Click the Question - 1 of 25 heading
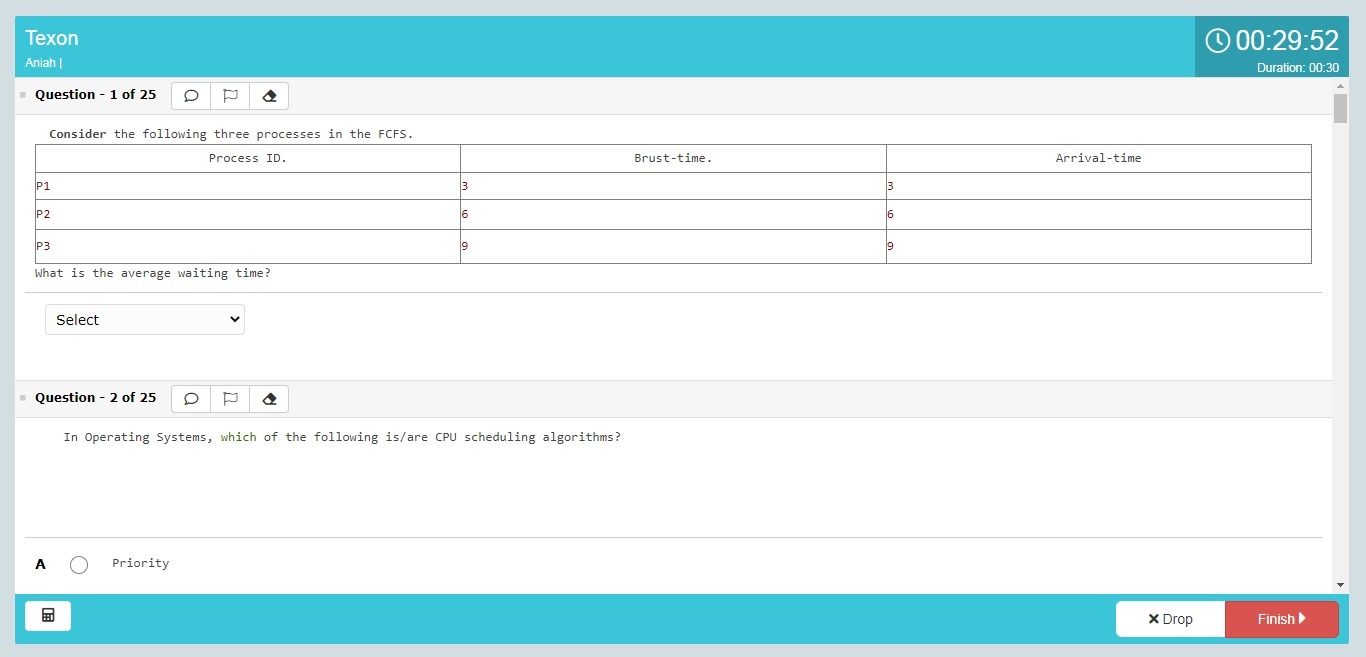This screenshot has width=1366, height=657. [95, 95]
